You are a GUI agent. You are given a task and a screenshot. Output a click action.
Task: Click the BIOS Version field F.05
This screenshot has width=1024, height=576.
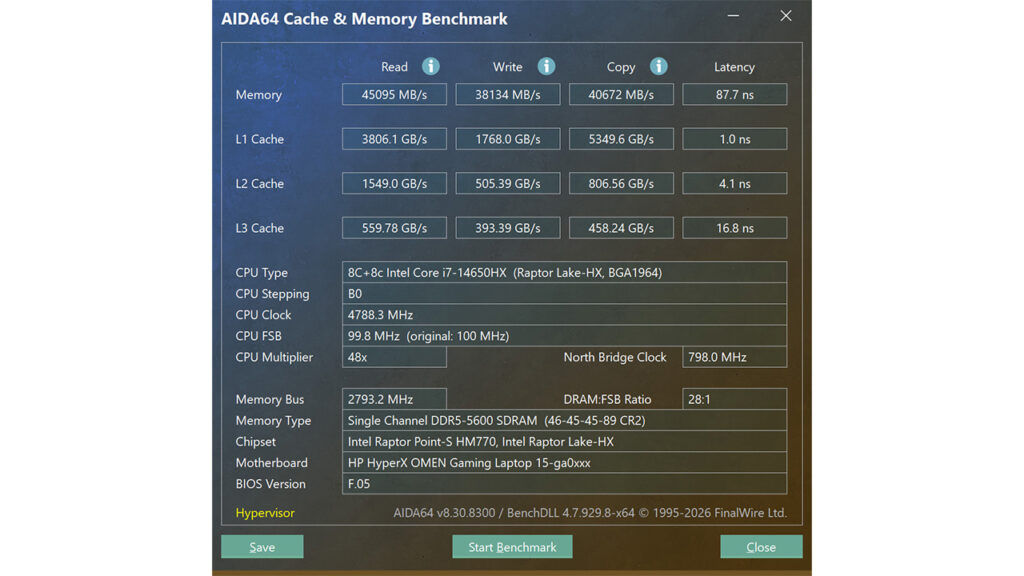coord(564,483)
